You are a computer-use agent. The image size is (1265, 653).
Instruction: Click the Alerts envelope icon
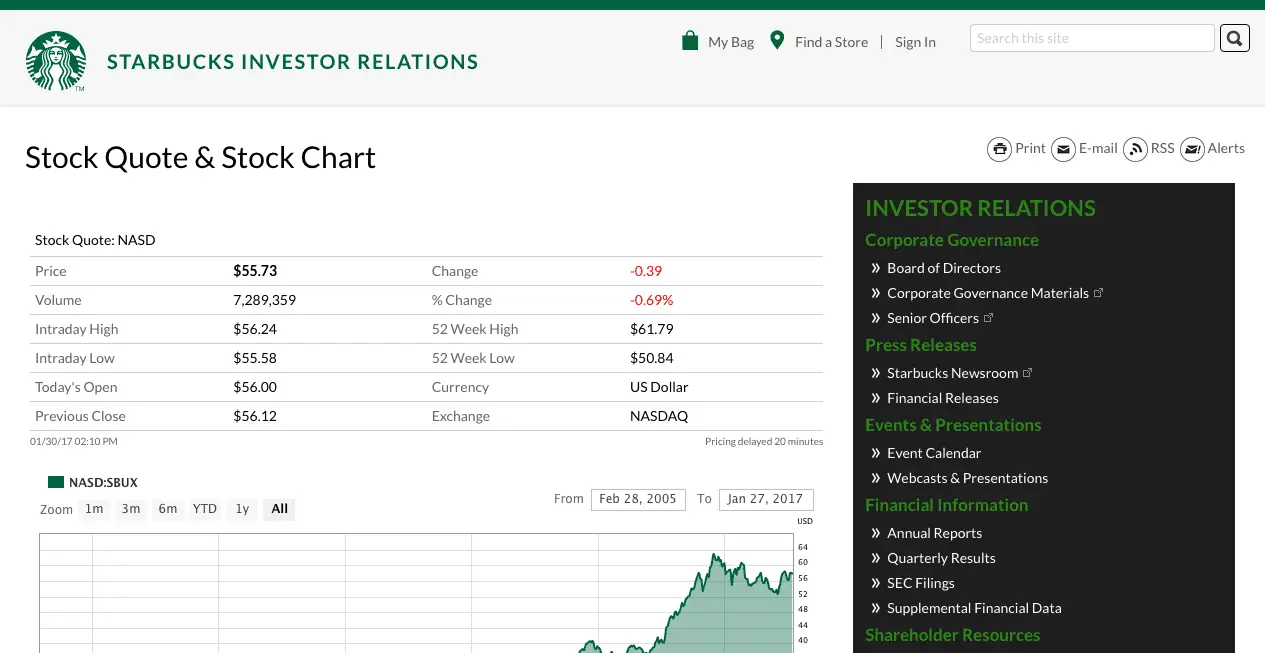1192,149
